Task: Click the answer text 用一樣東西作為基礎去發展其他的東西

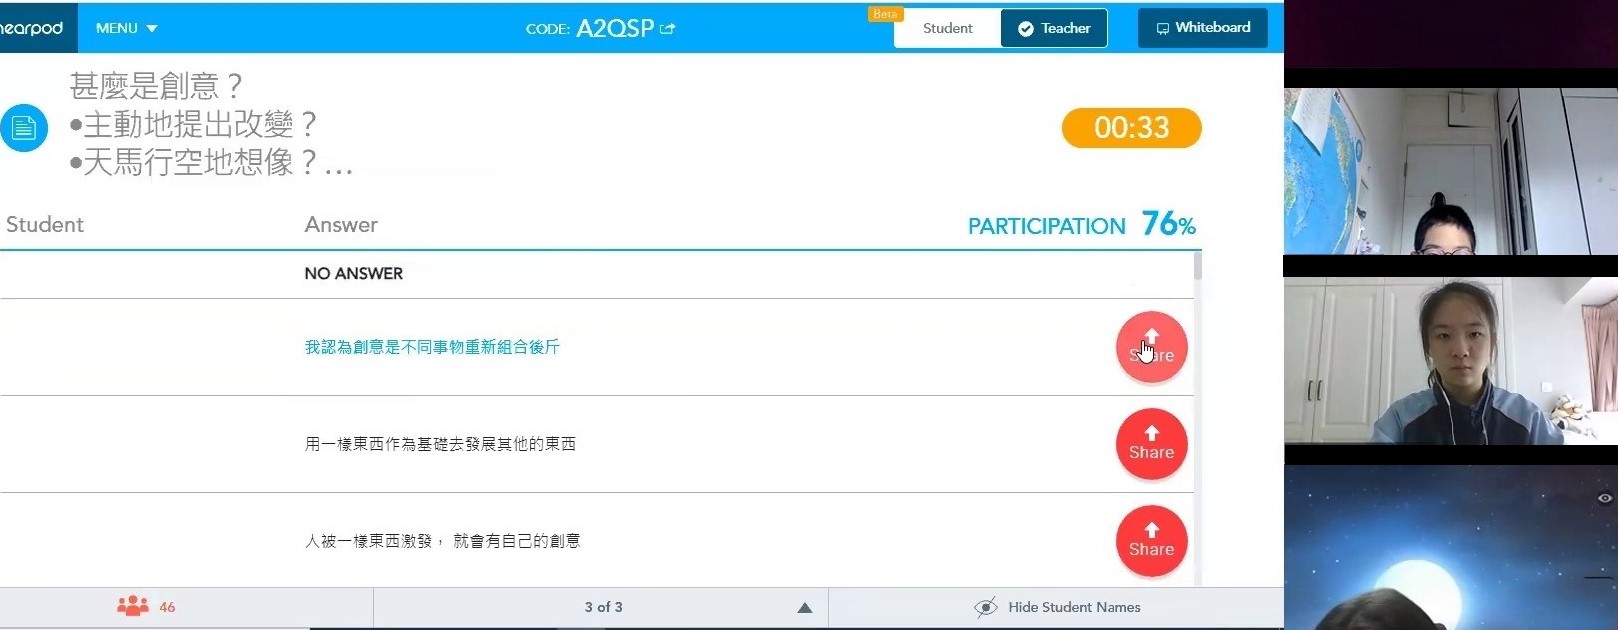Action: (440, 444)
